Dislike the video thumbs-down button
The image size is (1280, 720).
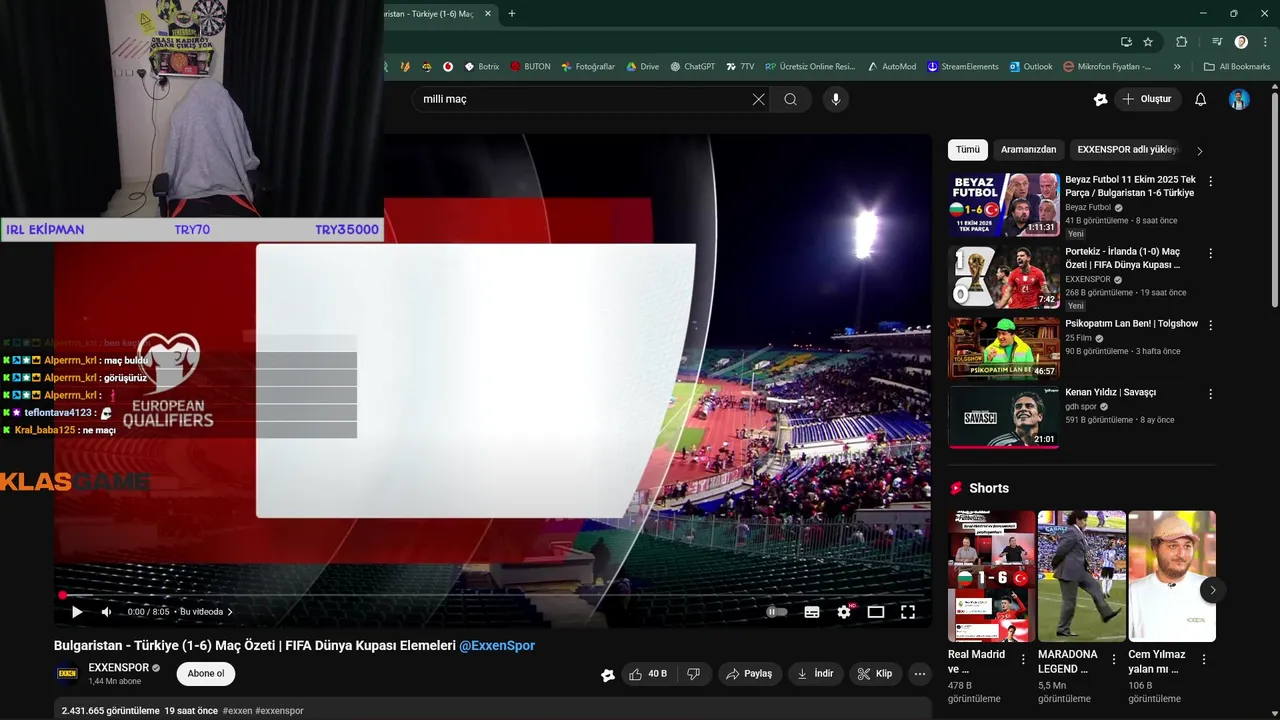pos(694,674)
